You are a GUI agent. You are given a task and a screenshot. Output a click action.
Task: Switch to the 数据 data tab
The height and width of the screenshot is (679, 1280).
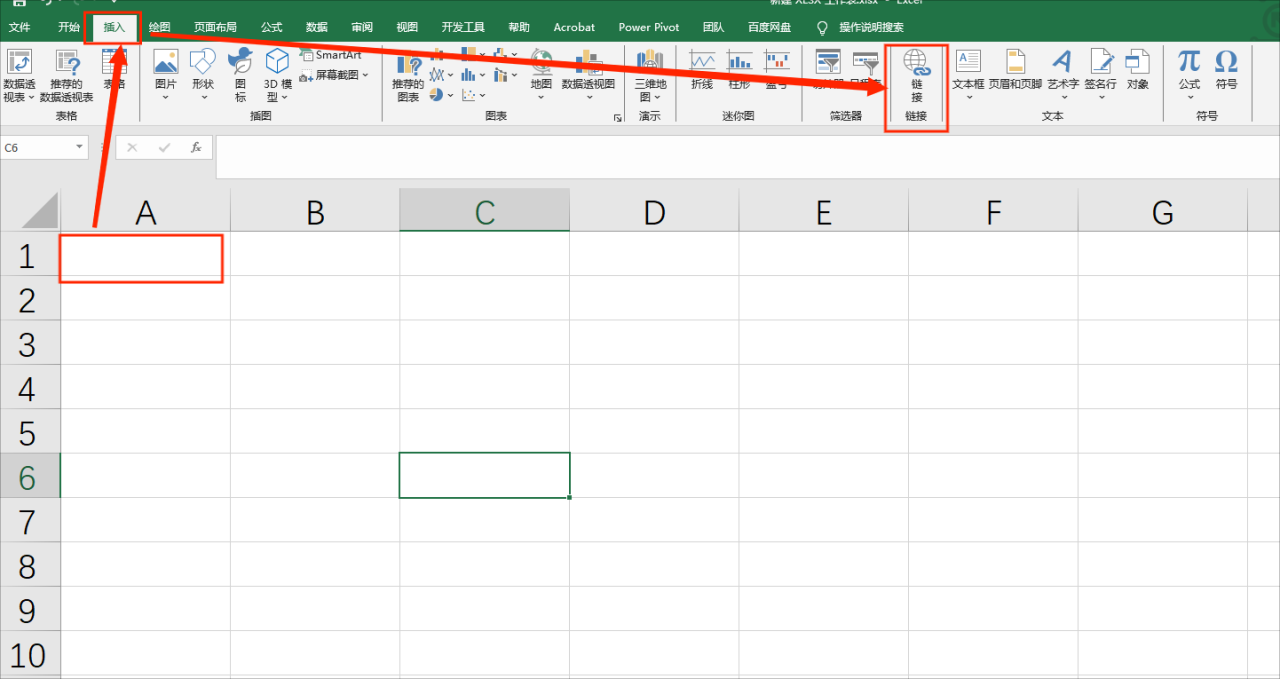316,27
